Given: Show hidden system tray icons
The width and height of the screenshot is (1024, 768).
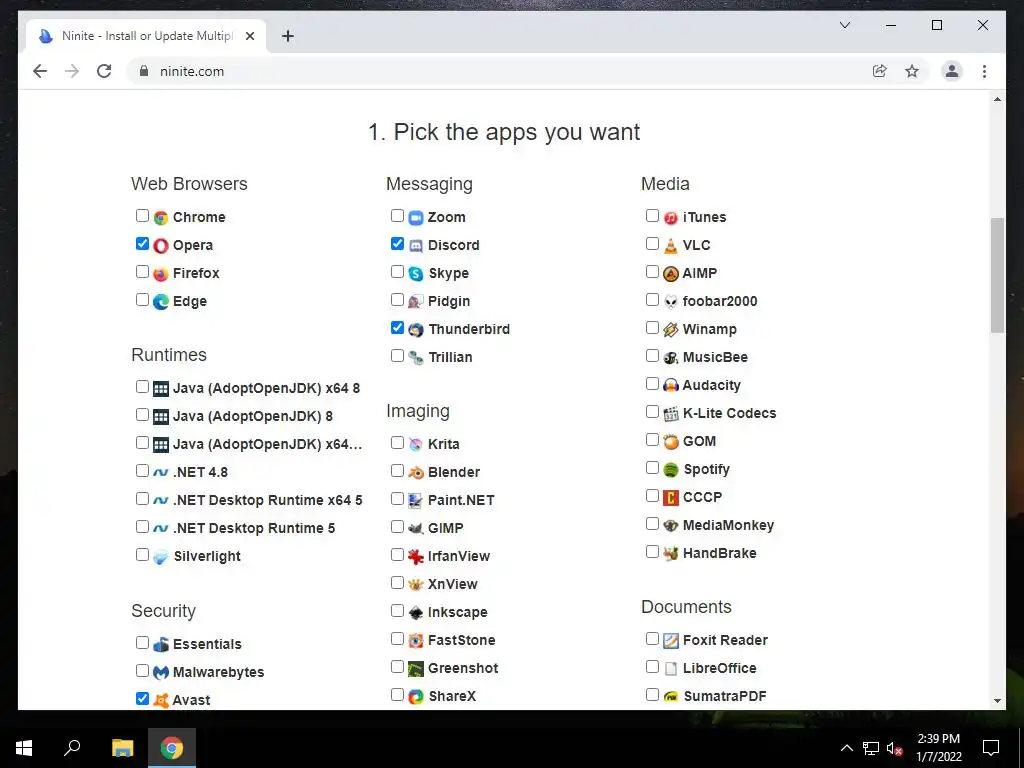Looking at the screenshot, I should (846, 748).
